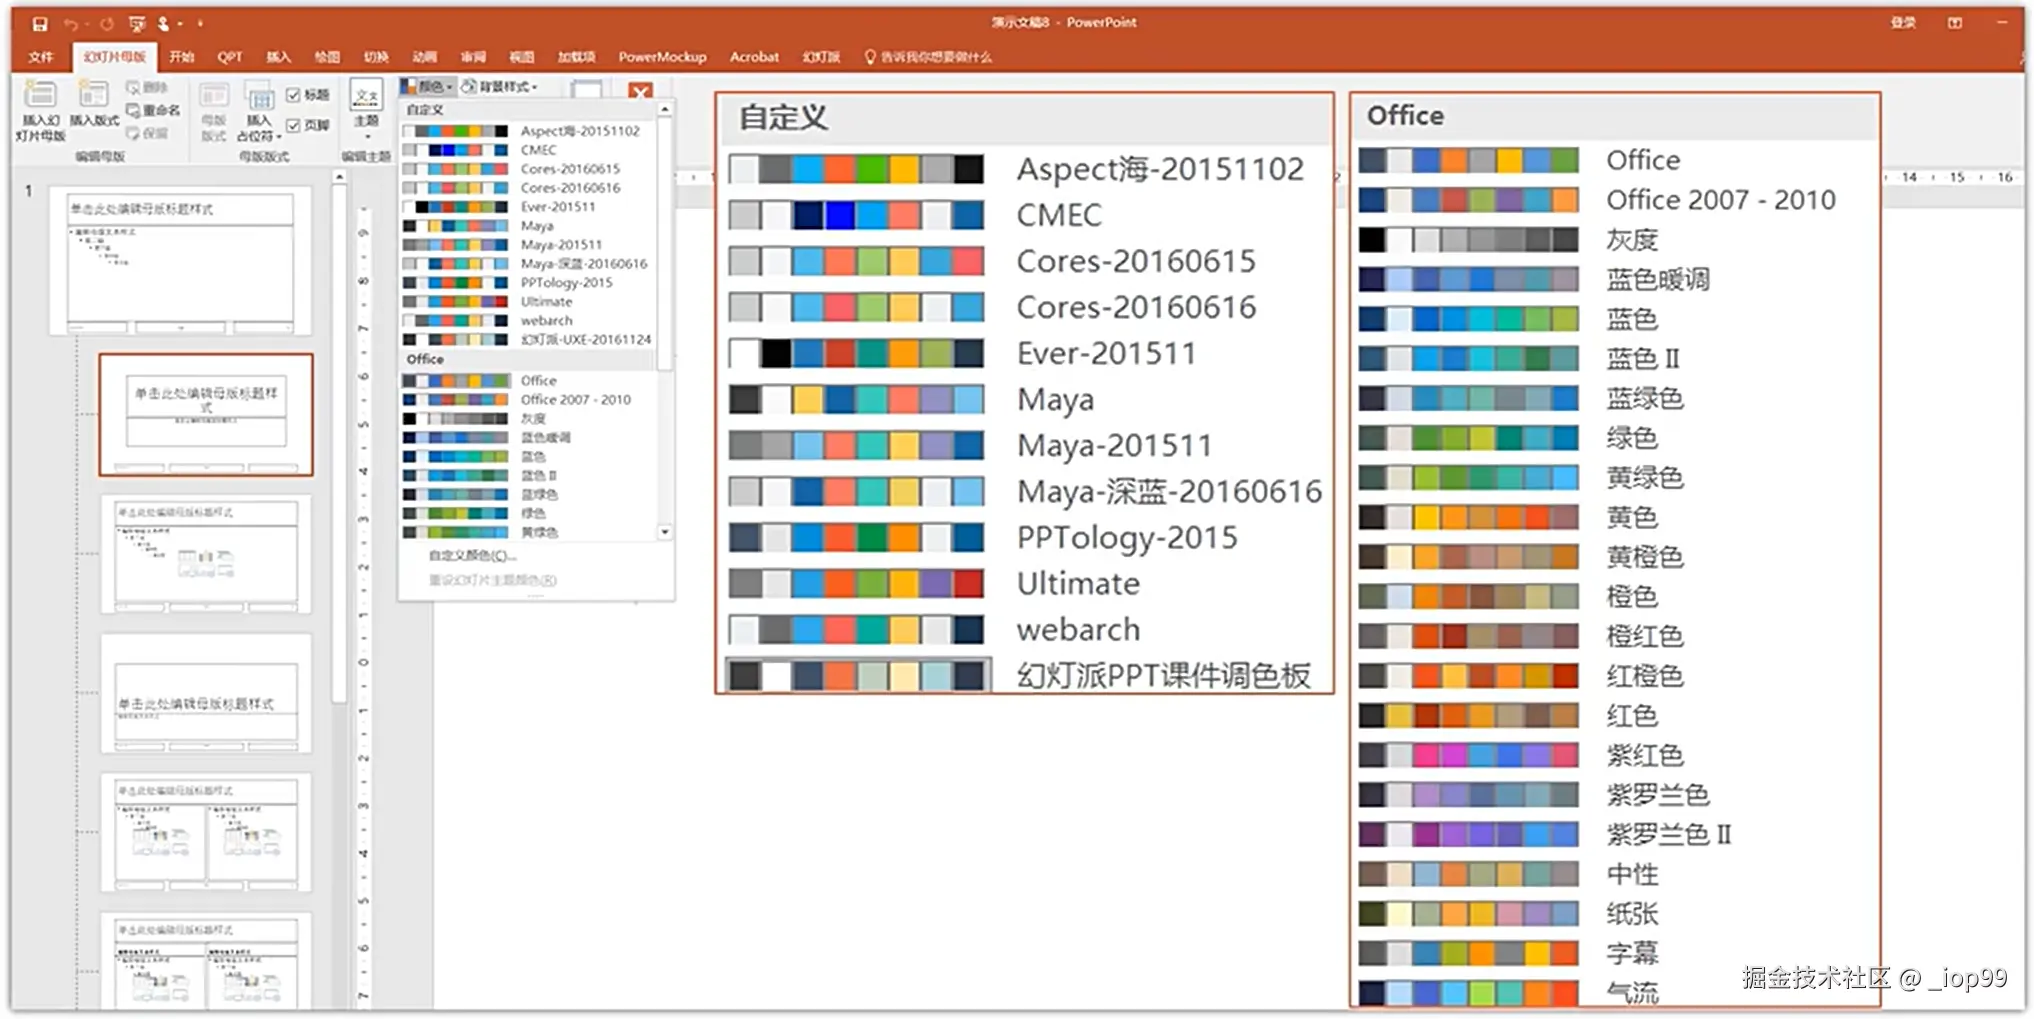Open the 文件 tab
Viewport: 2034px width, 1019px height.
[41, 57]
